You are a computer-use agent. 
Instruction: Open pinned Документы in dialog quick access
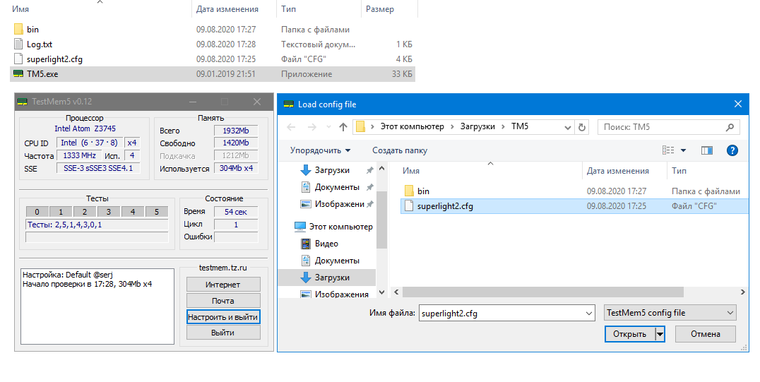[336, 187]
